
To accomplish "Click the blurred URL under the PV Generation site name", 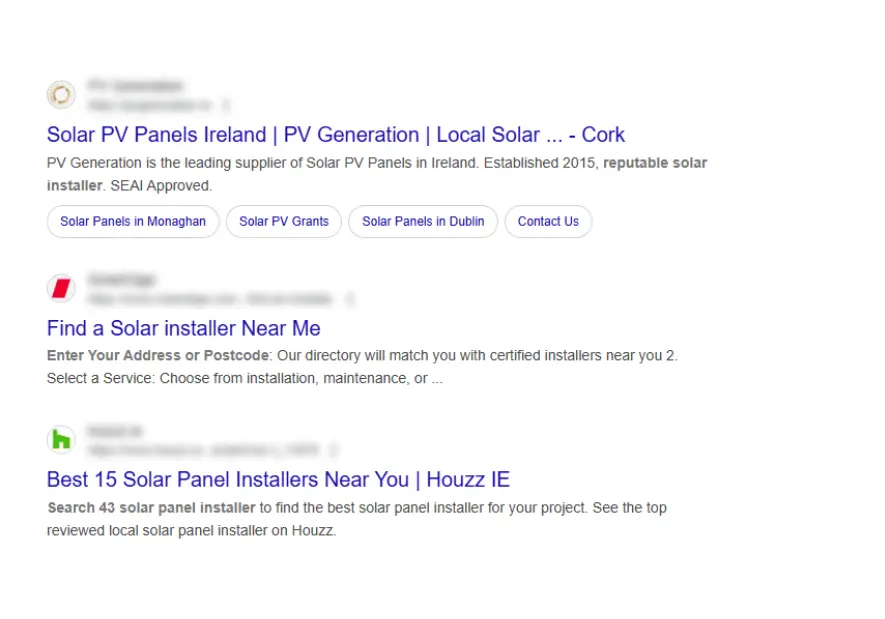I will tap(150, 105).
